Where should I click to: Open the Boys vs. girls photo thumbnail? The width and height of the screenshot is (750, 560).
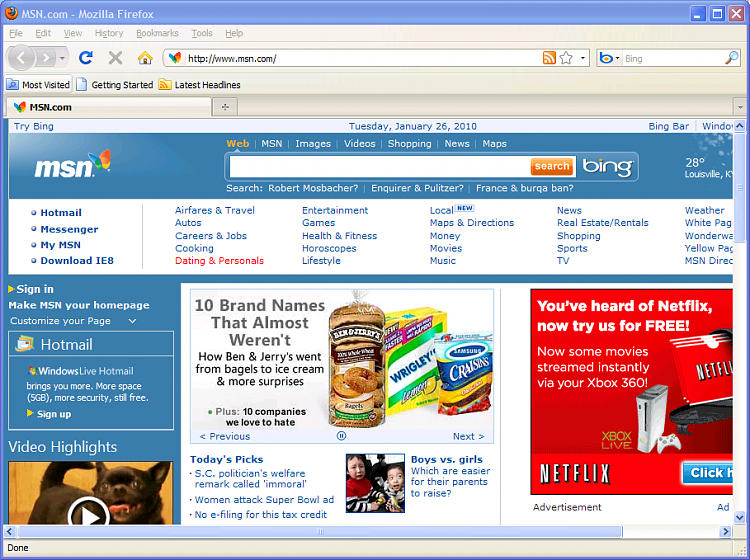pyautogui.click(x=375, y=483)
